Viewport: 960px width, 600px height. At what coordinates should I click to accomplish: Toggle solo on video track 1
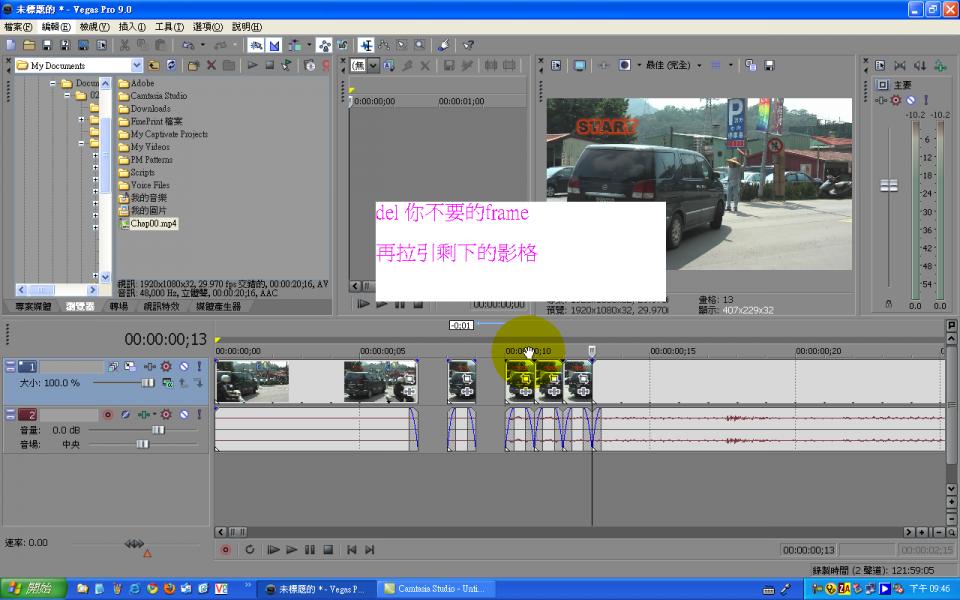pos(198,367)
